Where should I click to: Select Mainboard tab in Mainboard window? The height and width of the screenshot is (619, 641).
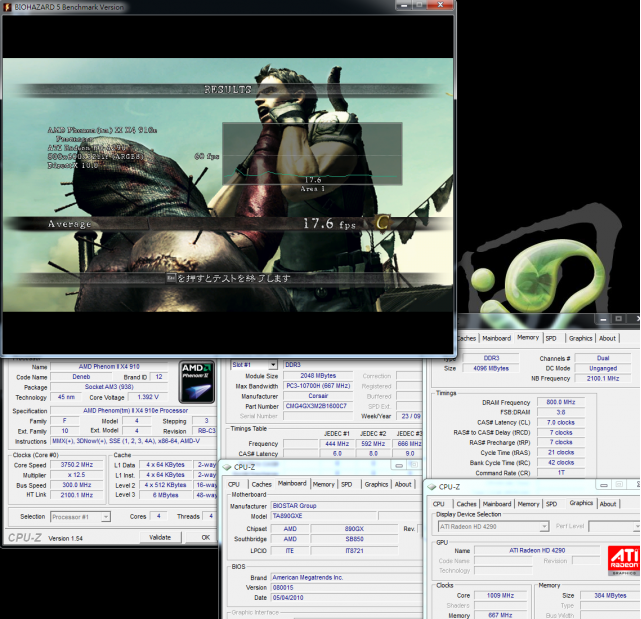(x=292, y=483)
